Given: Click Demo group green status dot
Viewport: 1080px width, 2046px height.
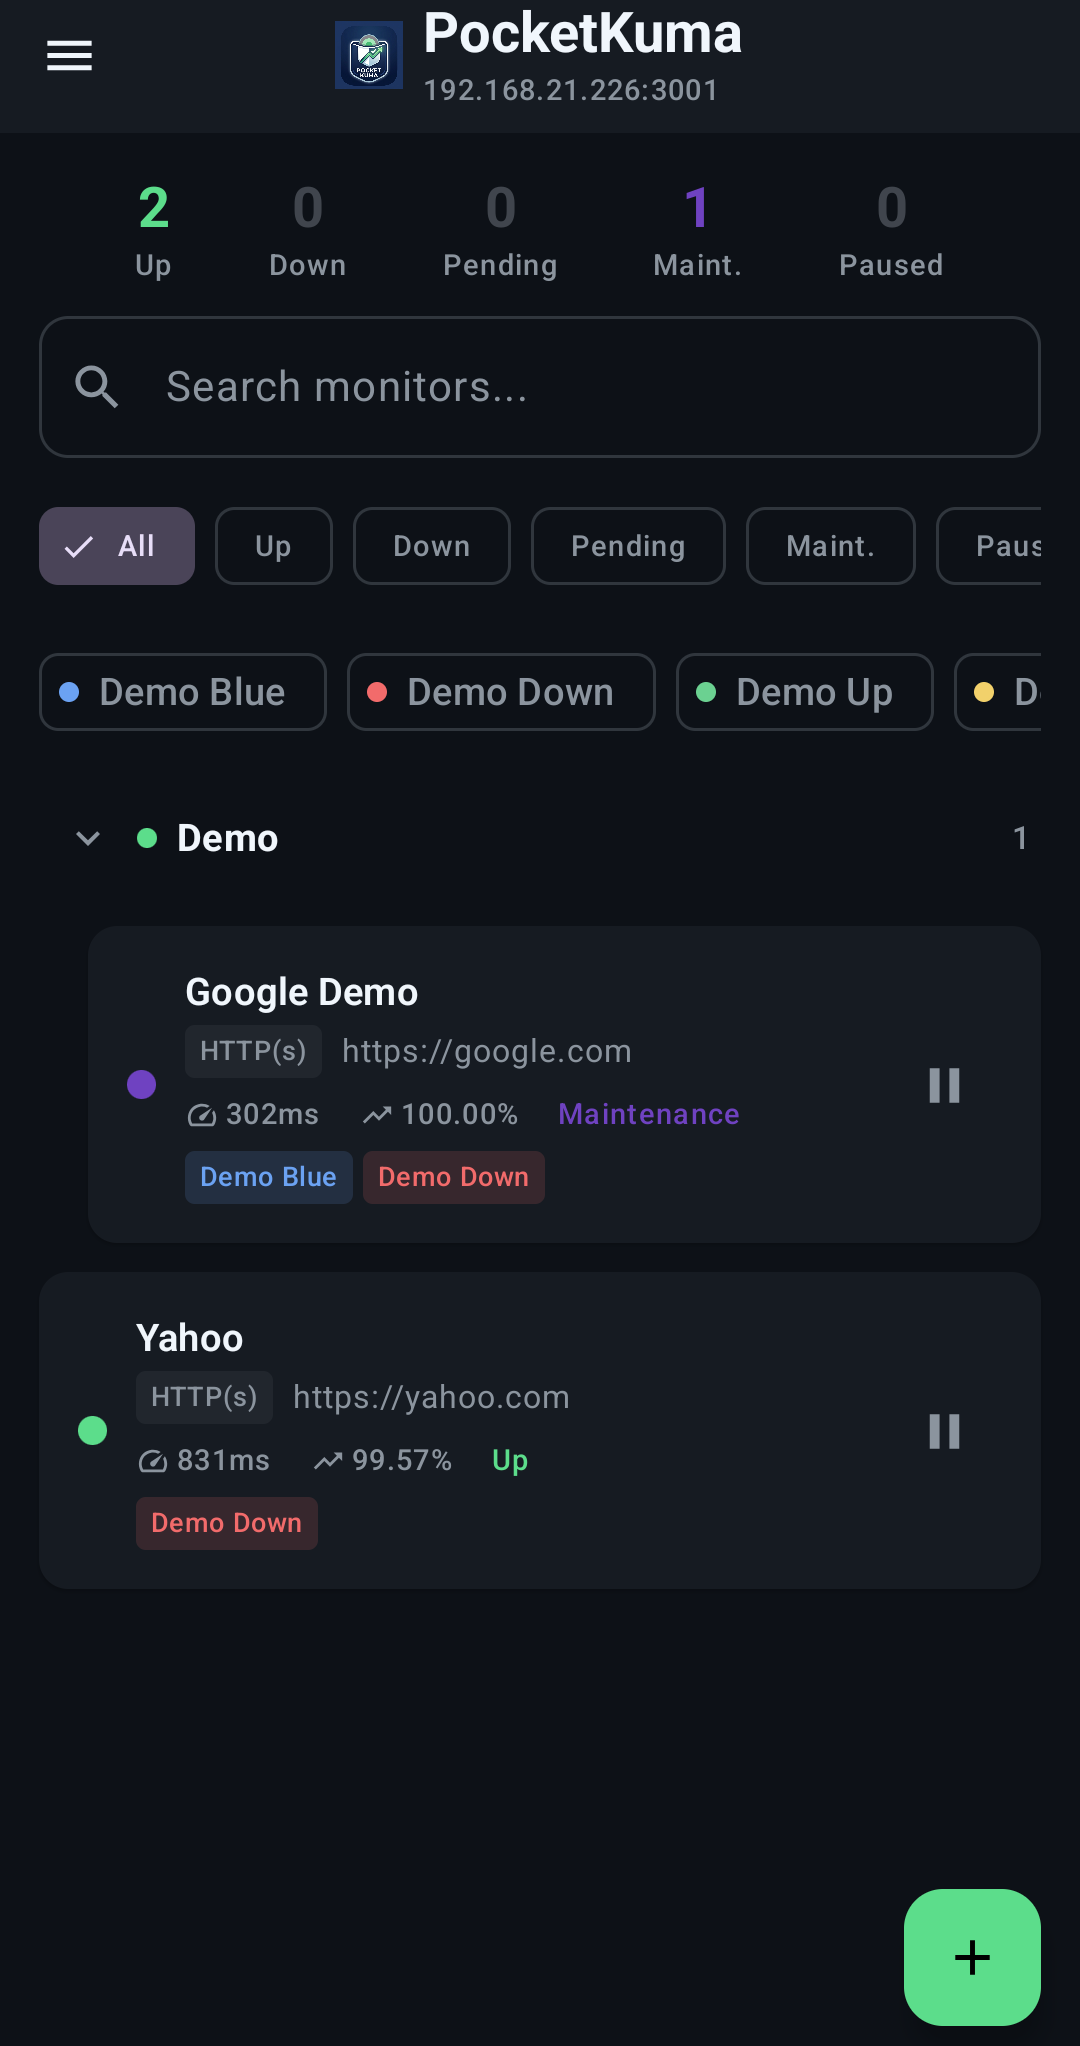Looking at the screenshot, I should tap(147, 838).
